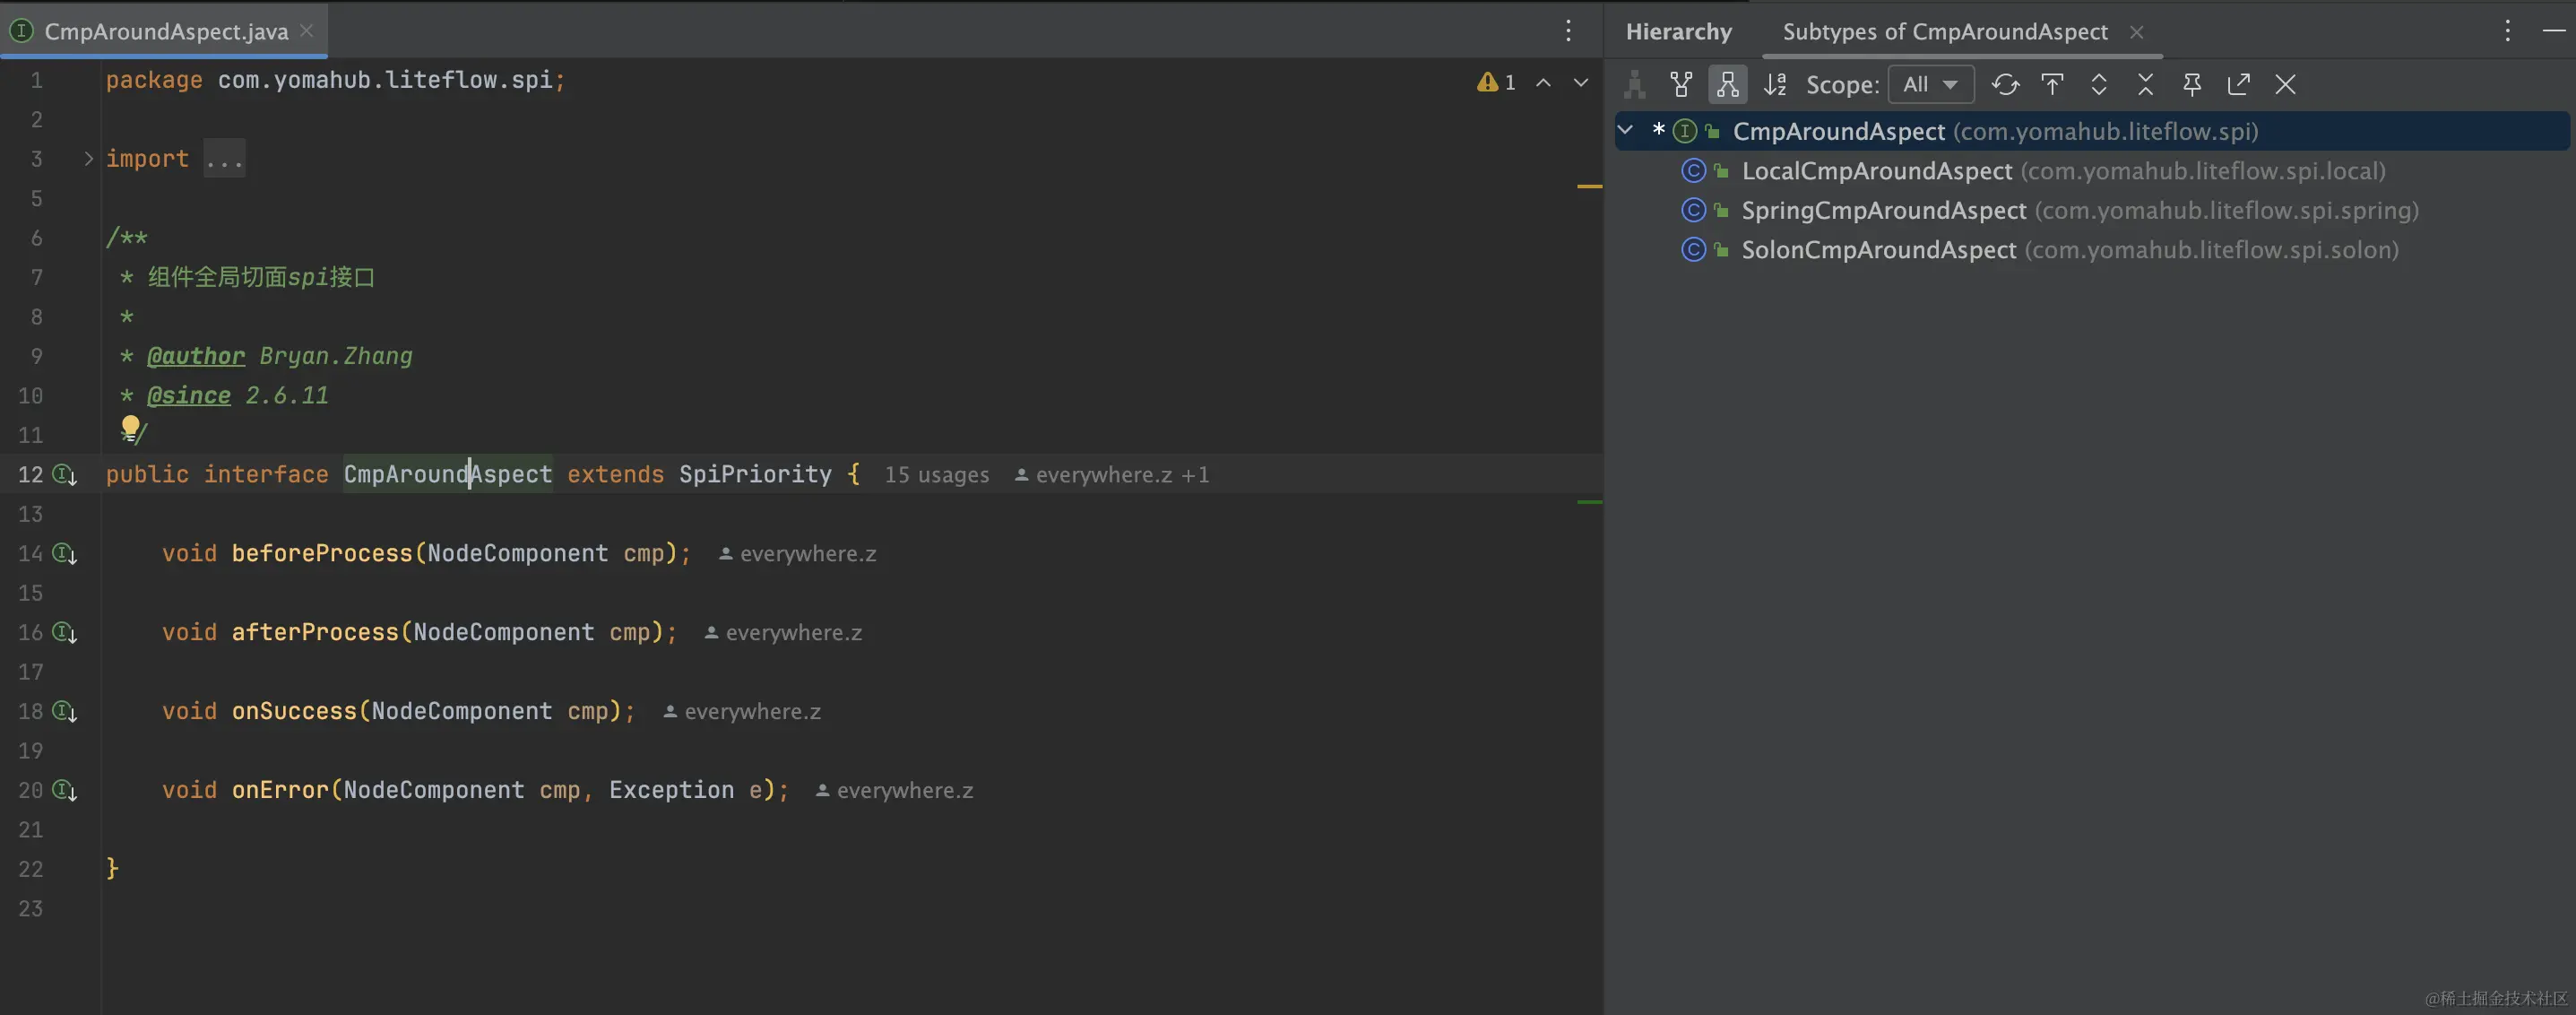
Task: Click autoscroll to source icon
Action: pyautogui.click(x=2052, y=85)
